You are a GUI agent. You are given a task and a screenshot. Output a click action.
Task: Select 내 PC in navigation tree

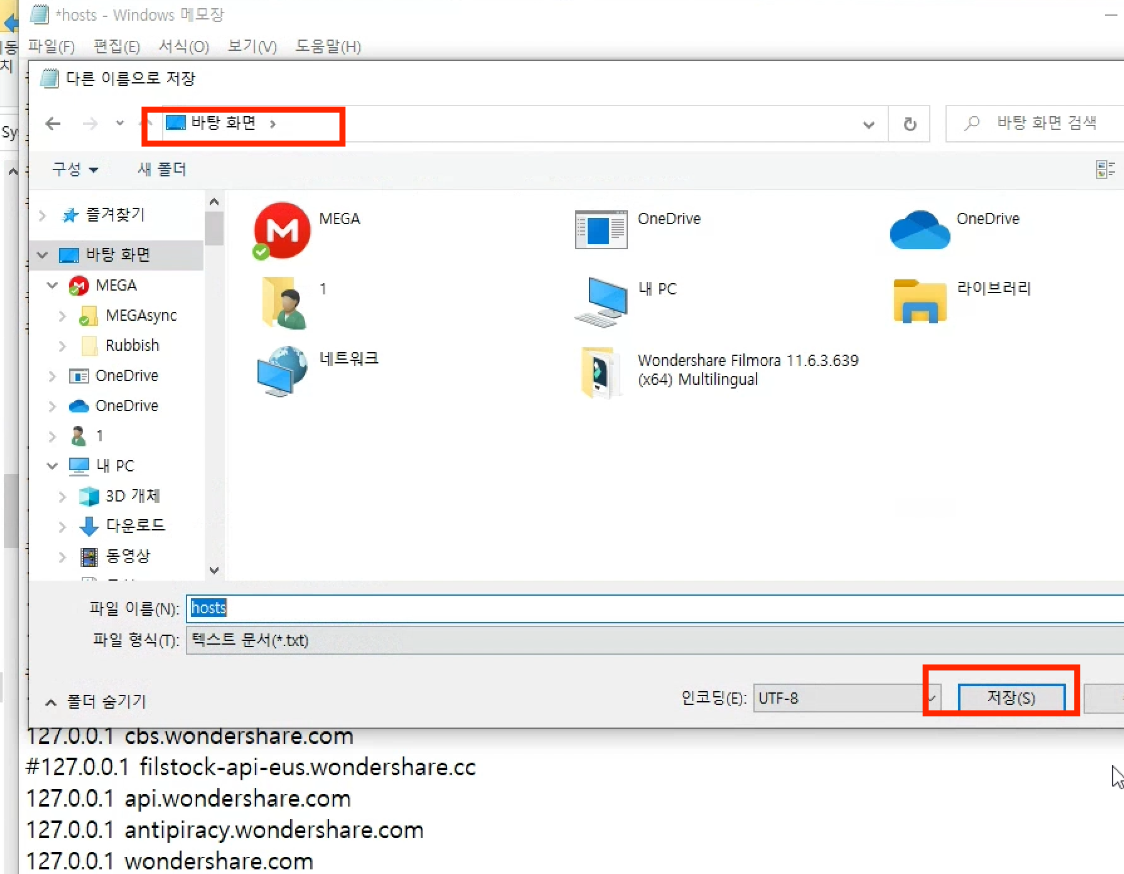click(101, 466)
